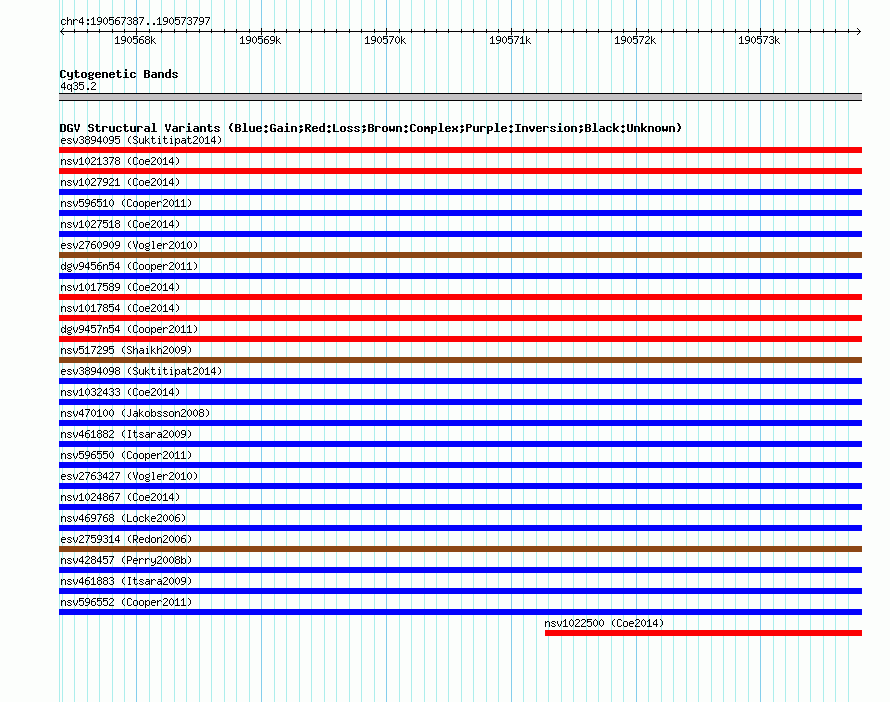Open the esv2763427 (Vogler2010) label

[129, 476]
